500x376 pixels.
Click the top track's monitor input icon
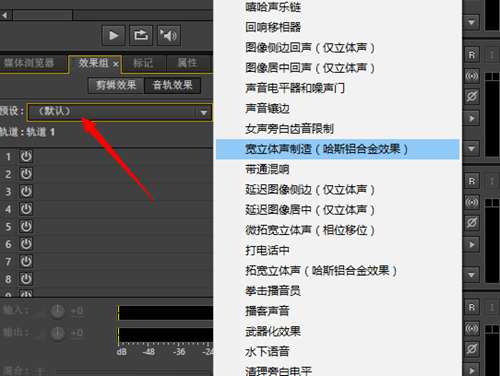471,76
